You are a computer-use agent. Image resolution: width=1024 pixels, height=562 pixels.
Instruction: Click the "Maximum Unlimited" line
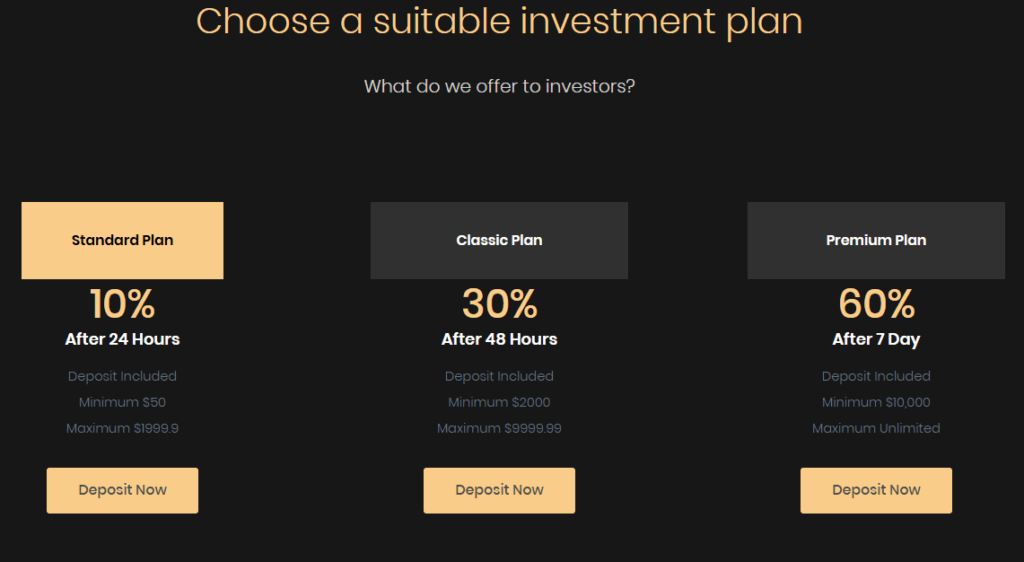click(876, 428)
